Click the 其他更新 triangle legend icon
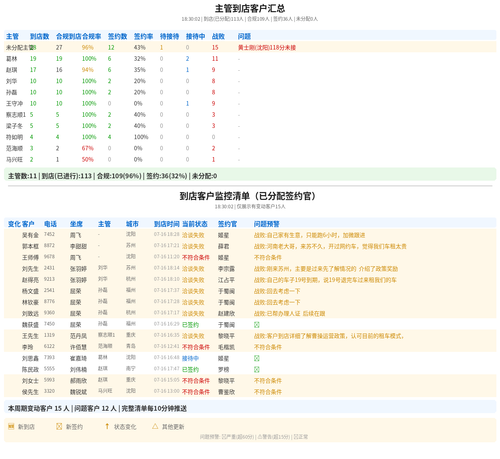The image size is (500, 459). coord(155,426)
